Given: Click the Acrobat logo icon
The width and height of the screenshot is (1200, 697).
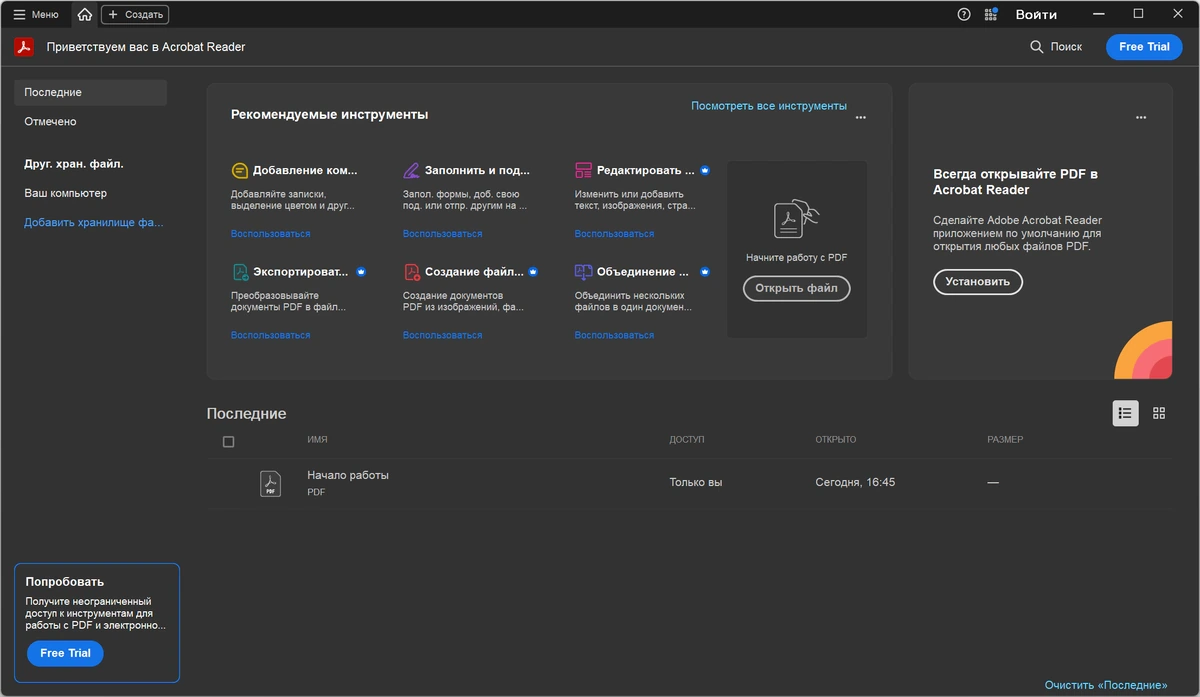Looking at the screenshot, I should [24, 47].
